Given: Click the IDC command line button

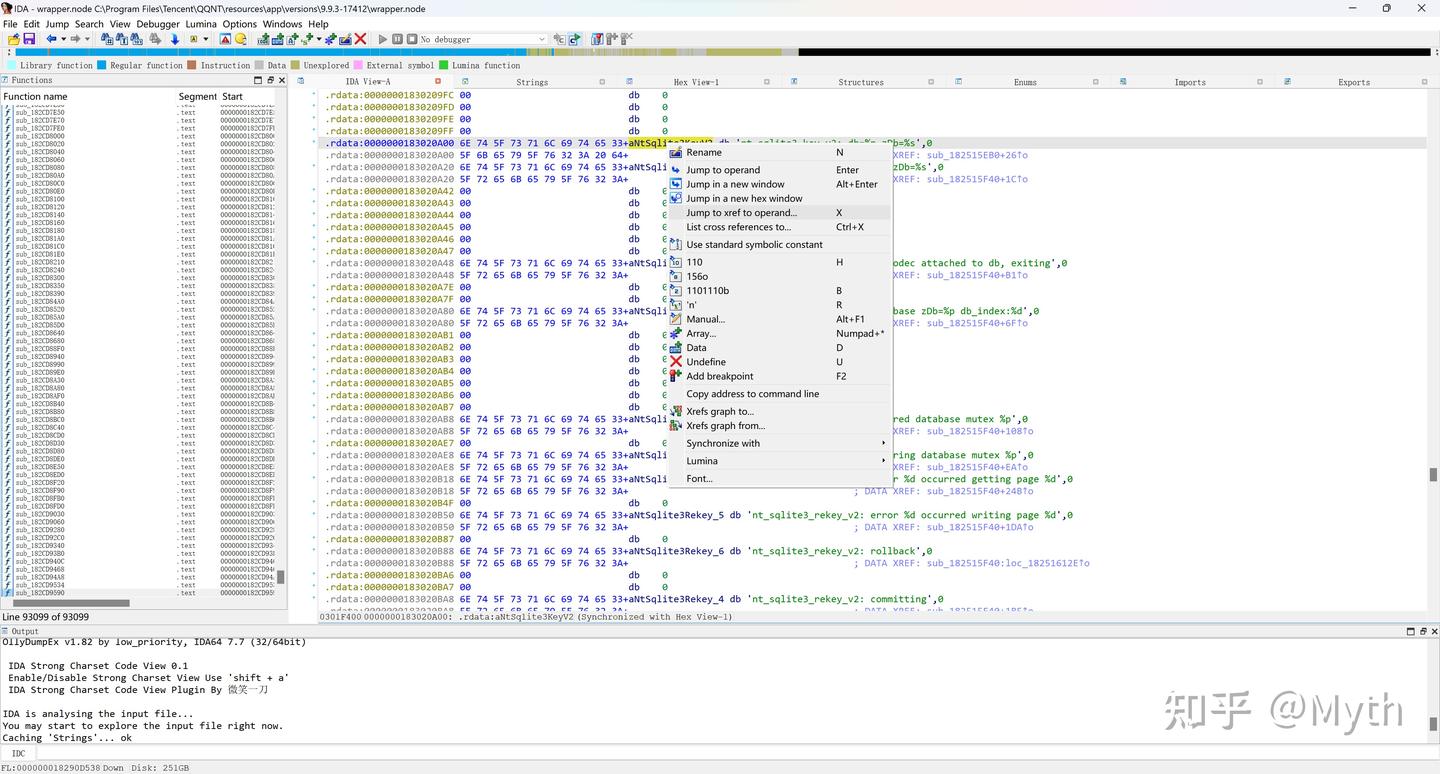Looking at the screenshot, I should point(18,753).
